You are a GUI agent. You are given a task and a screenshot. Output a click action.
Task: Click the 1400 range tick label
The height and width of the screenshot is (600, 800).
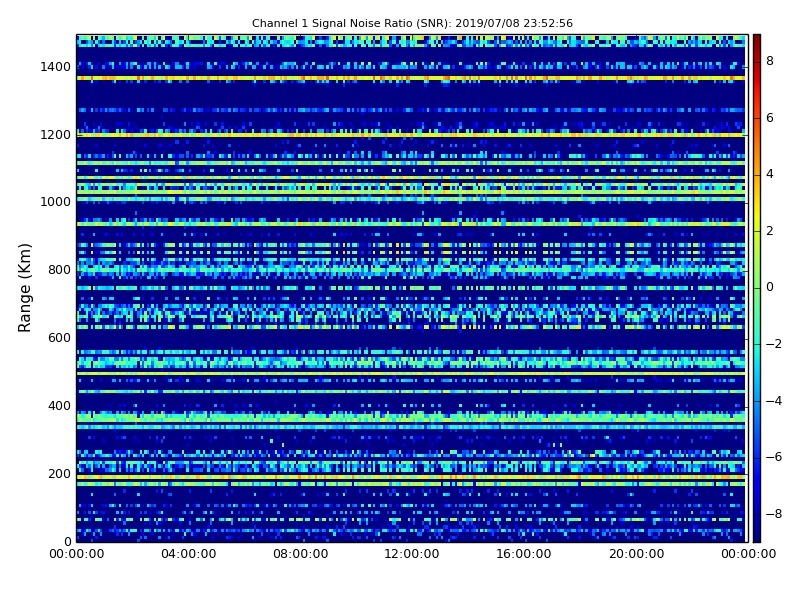click(55, 67)
